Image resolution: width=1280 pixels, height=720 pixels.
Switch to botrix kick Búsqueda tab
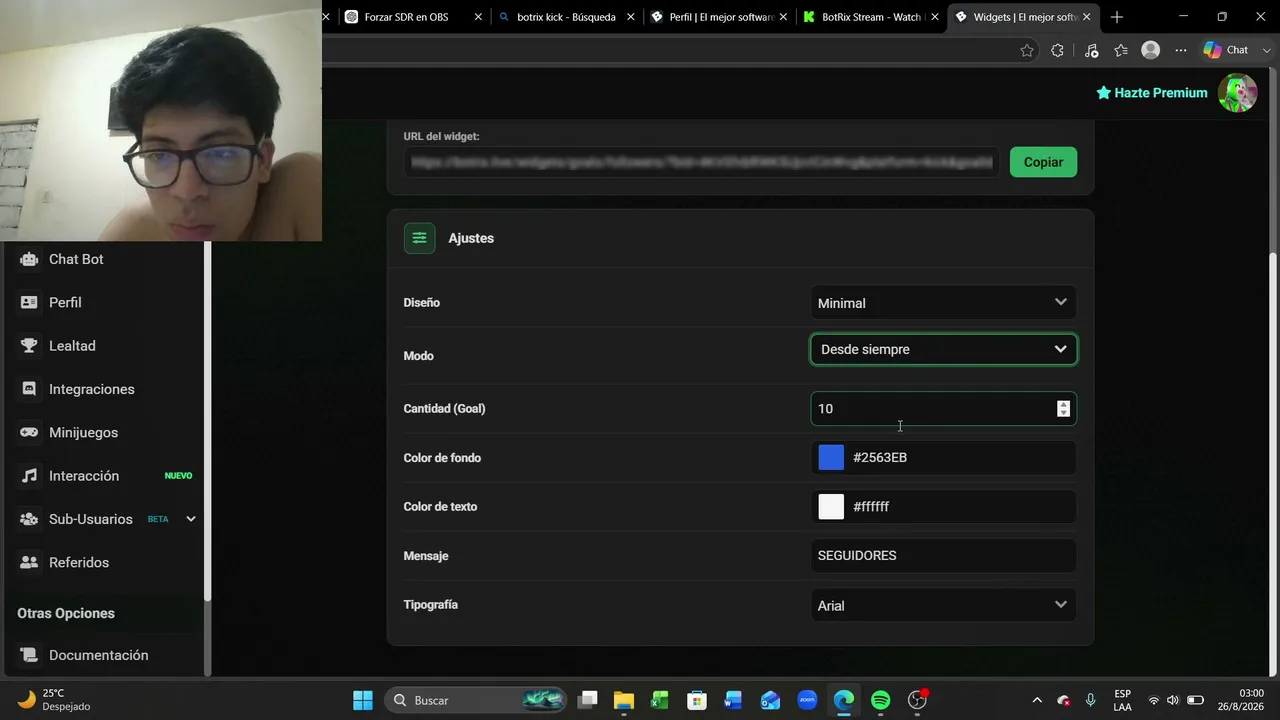tap(565, 17)
